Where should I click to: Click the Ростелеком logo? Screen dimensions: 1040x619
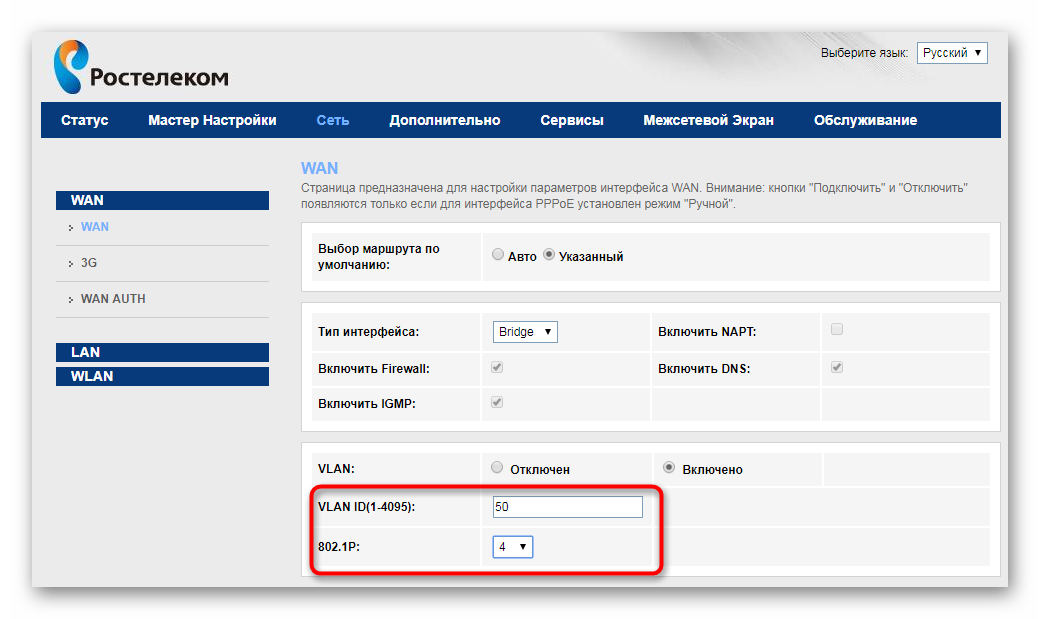[141, 67]
